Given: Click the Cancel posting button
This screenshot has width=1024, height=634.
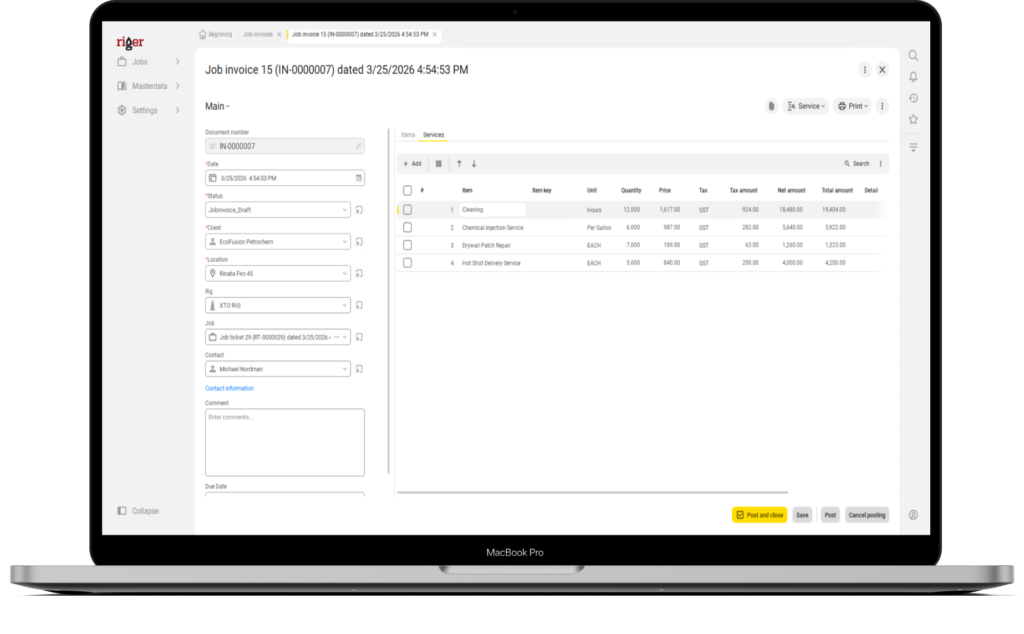Looking at the screenshot, I should coord(867,515).
